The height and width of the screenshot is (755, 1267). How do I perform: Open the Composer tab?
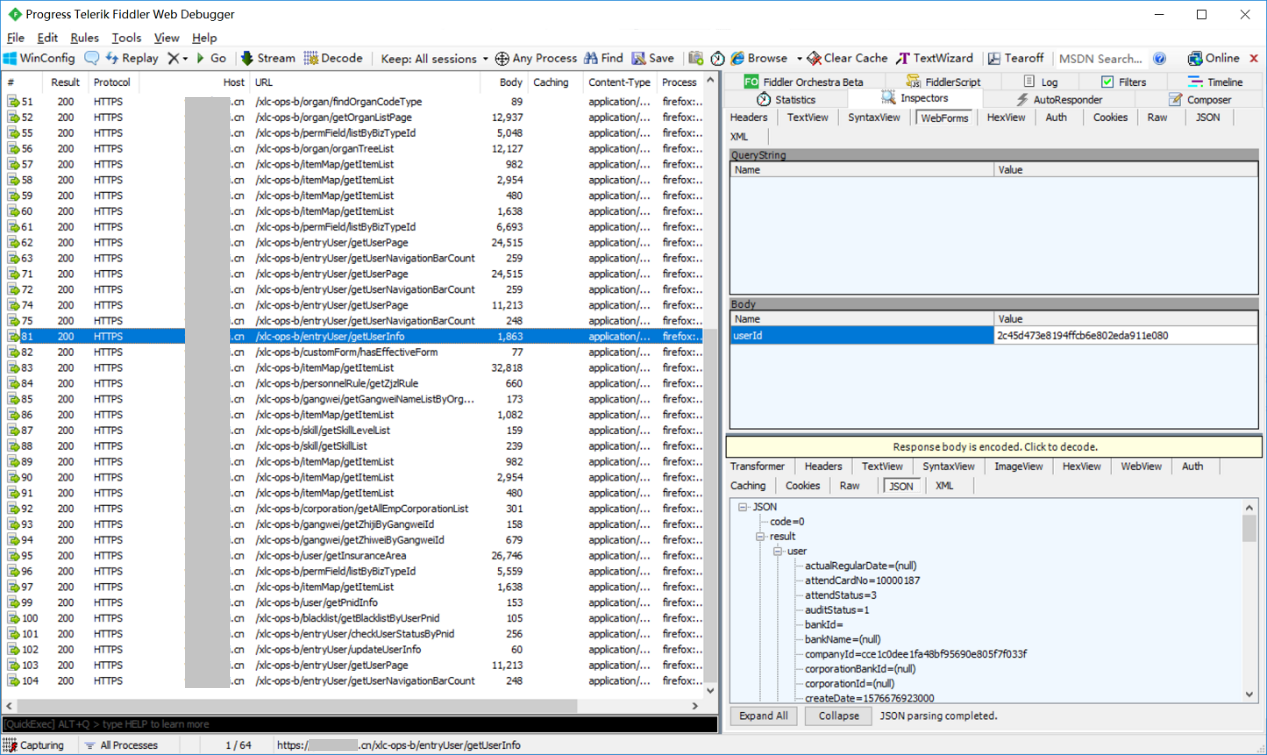click(1200, 100)
